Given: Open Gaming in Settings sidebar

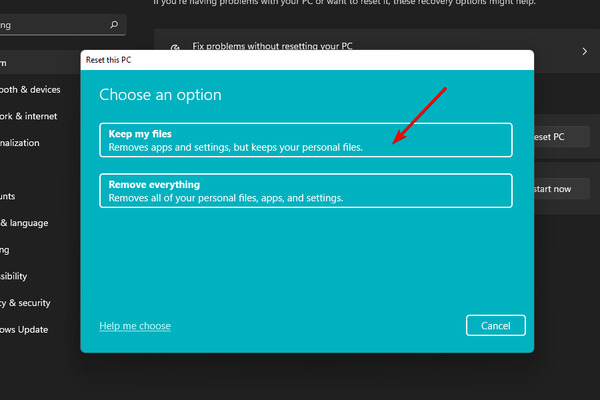Looking at the screenshot, I should click(x=5, y=250).
